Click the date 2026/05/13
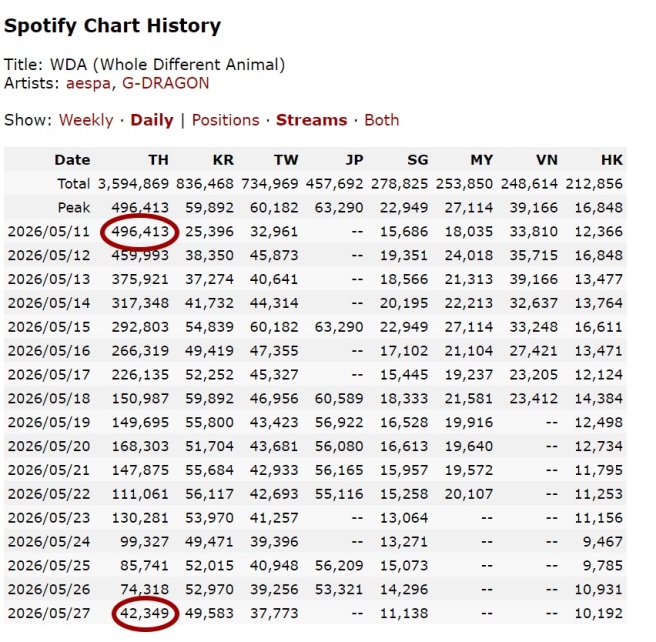This screenshot has height=642, width=656. tap(49, 279)
